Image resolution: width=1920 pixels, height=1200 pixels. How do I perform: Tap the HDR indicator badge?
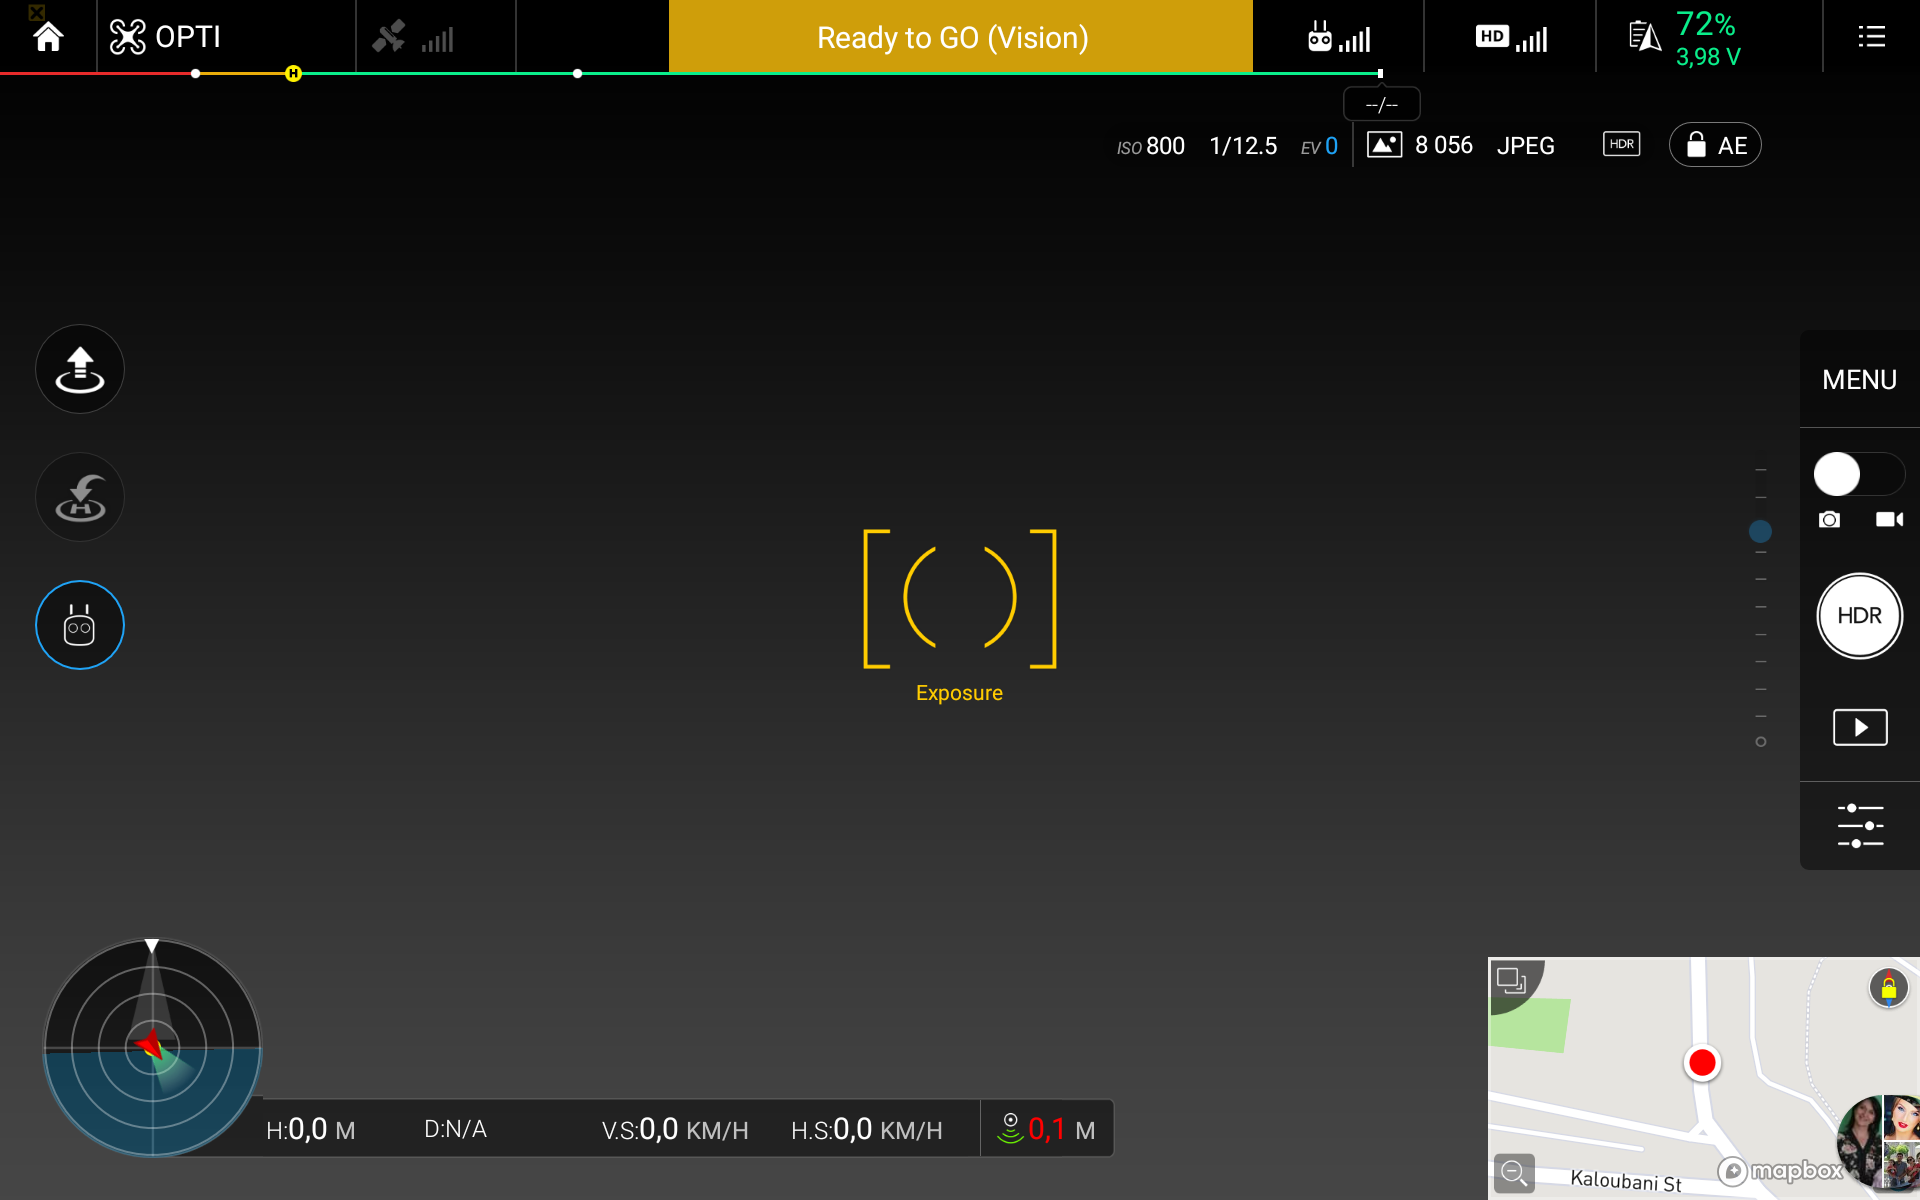point(1621,144)
